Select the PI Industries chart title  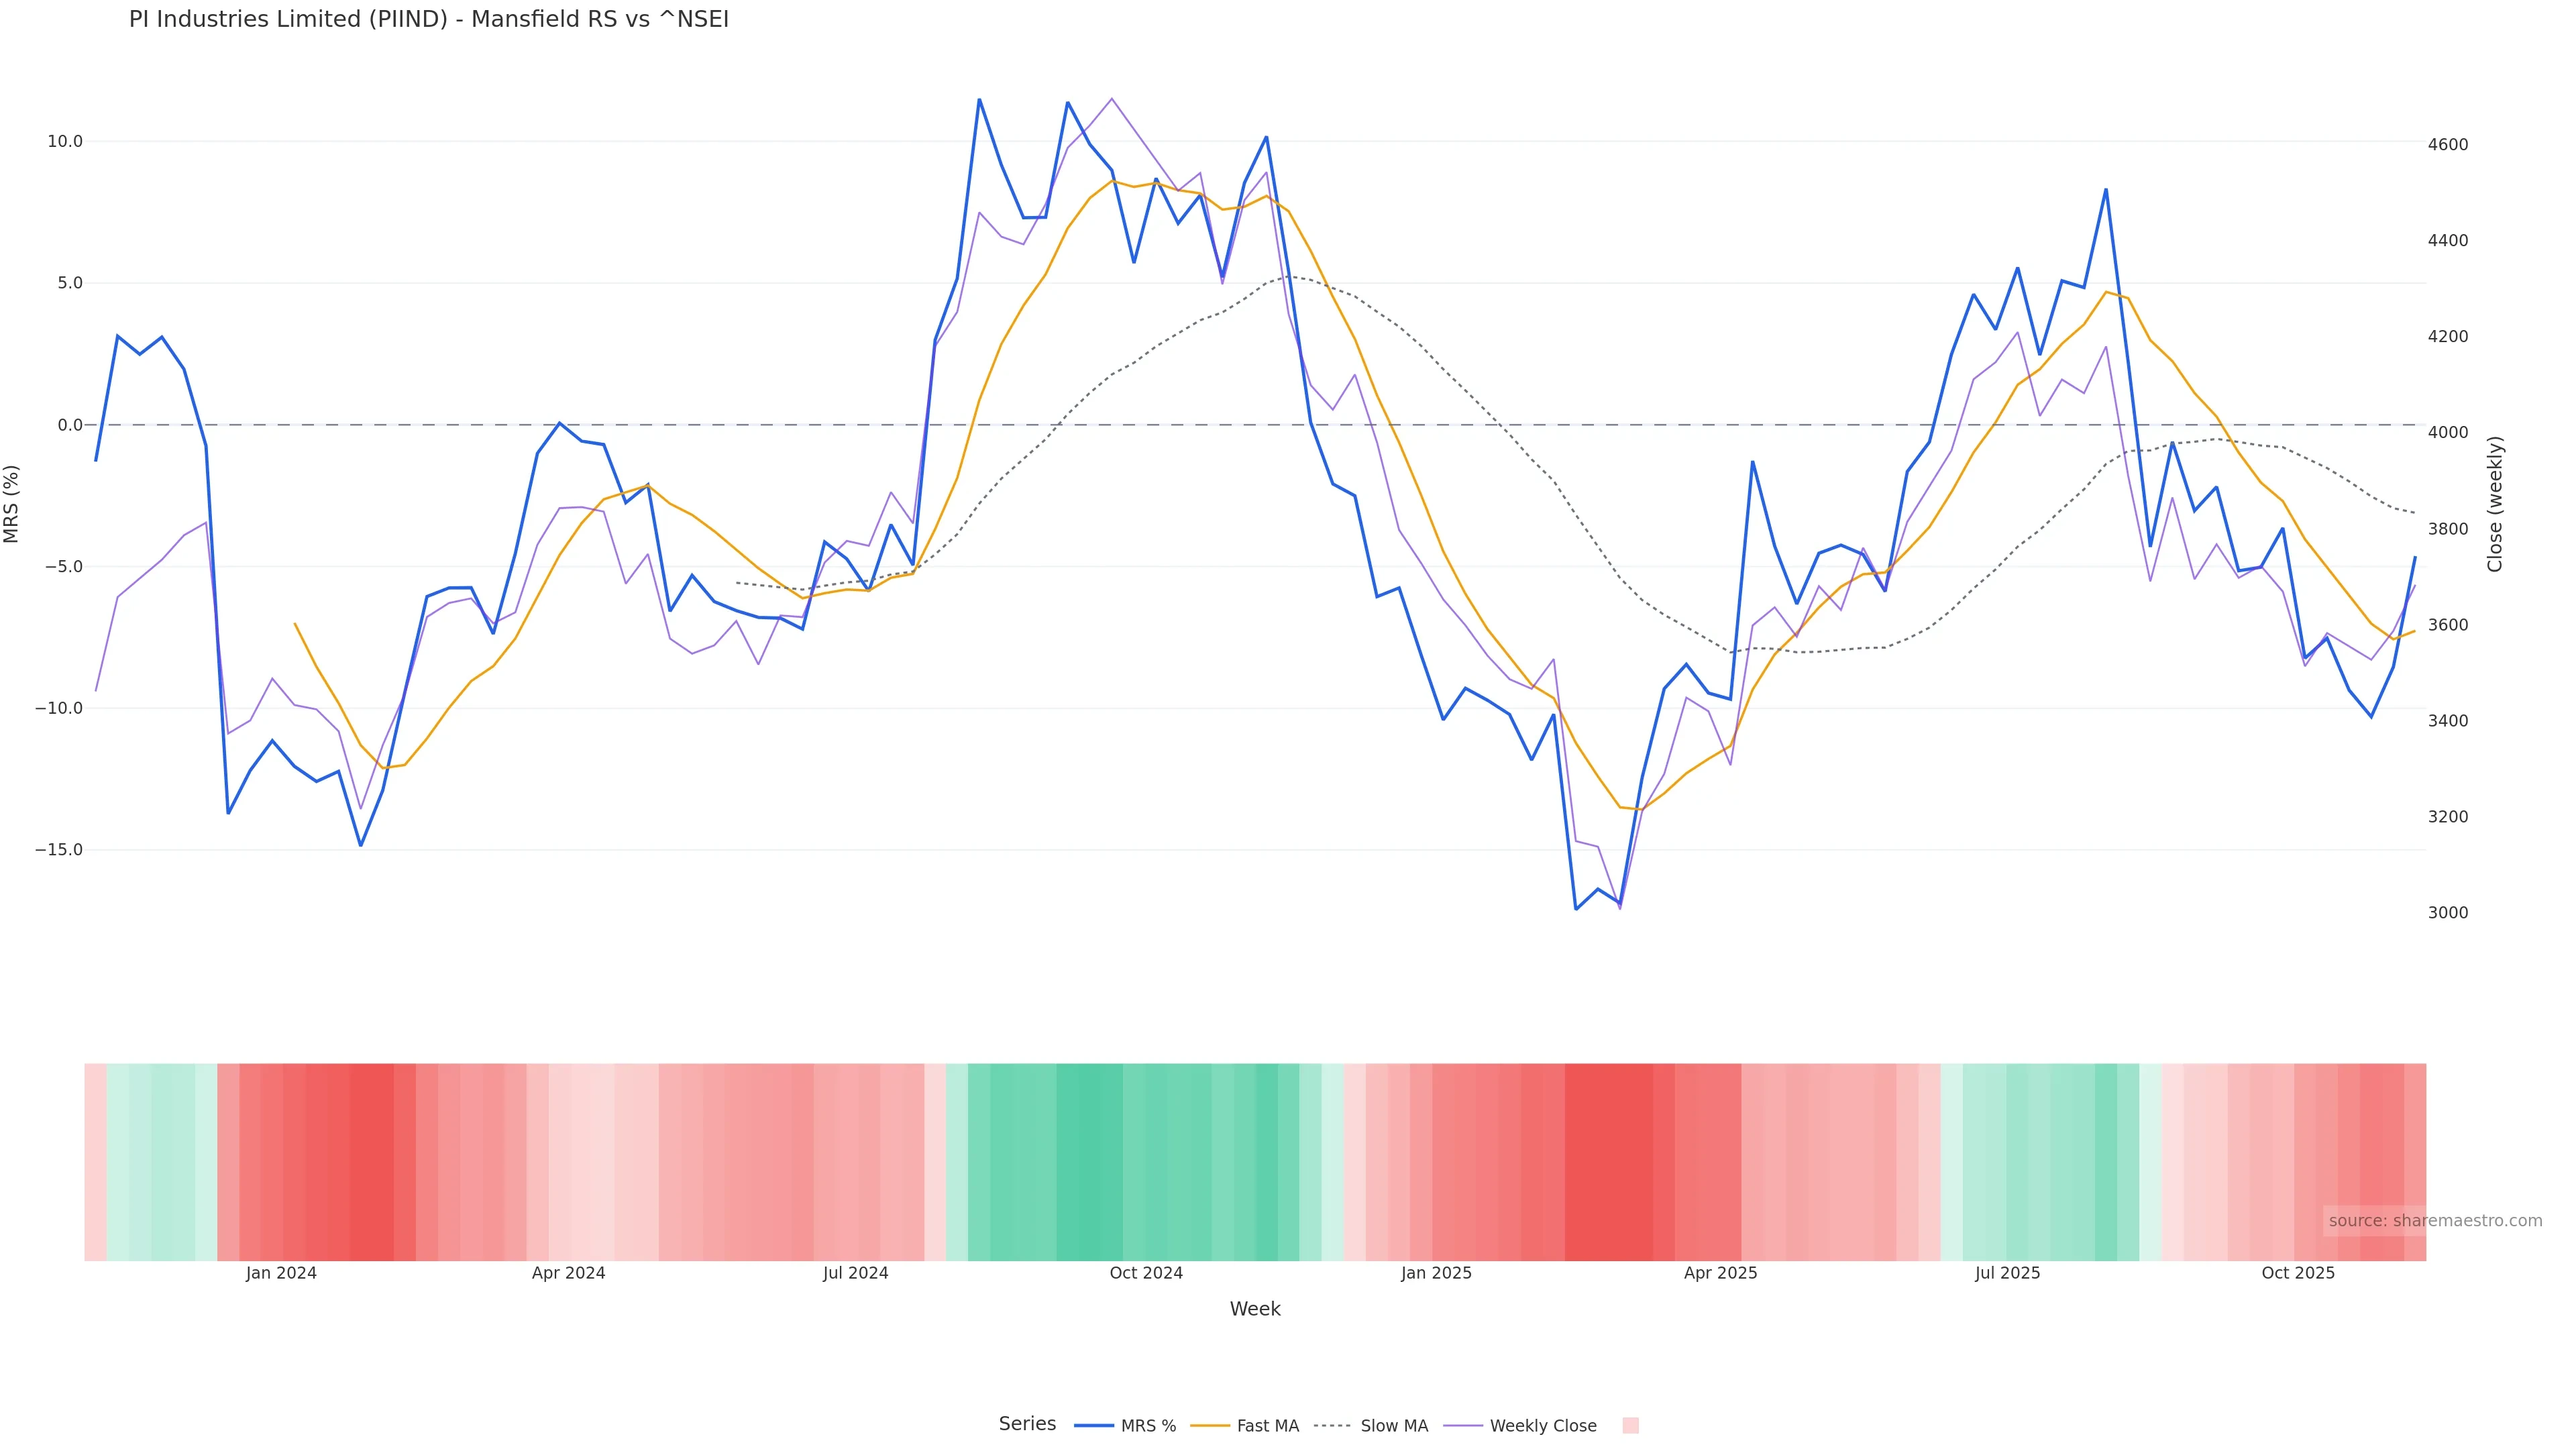pyautogui.click(x=428, y=19)
